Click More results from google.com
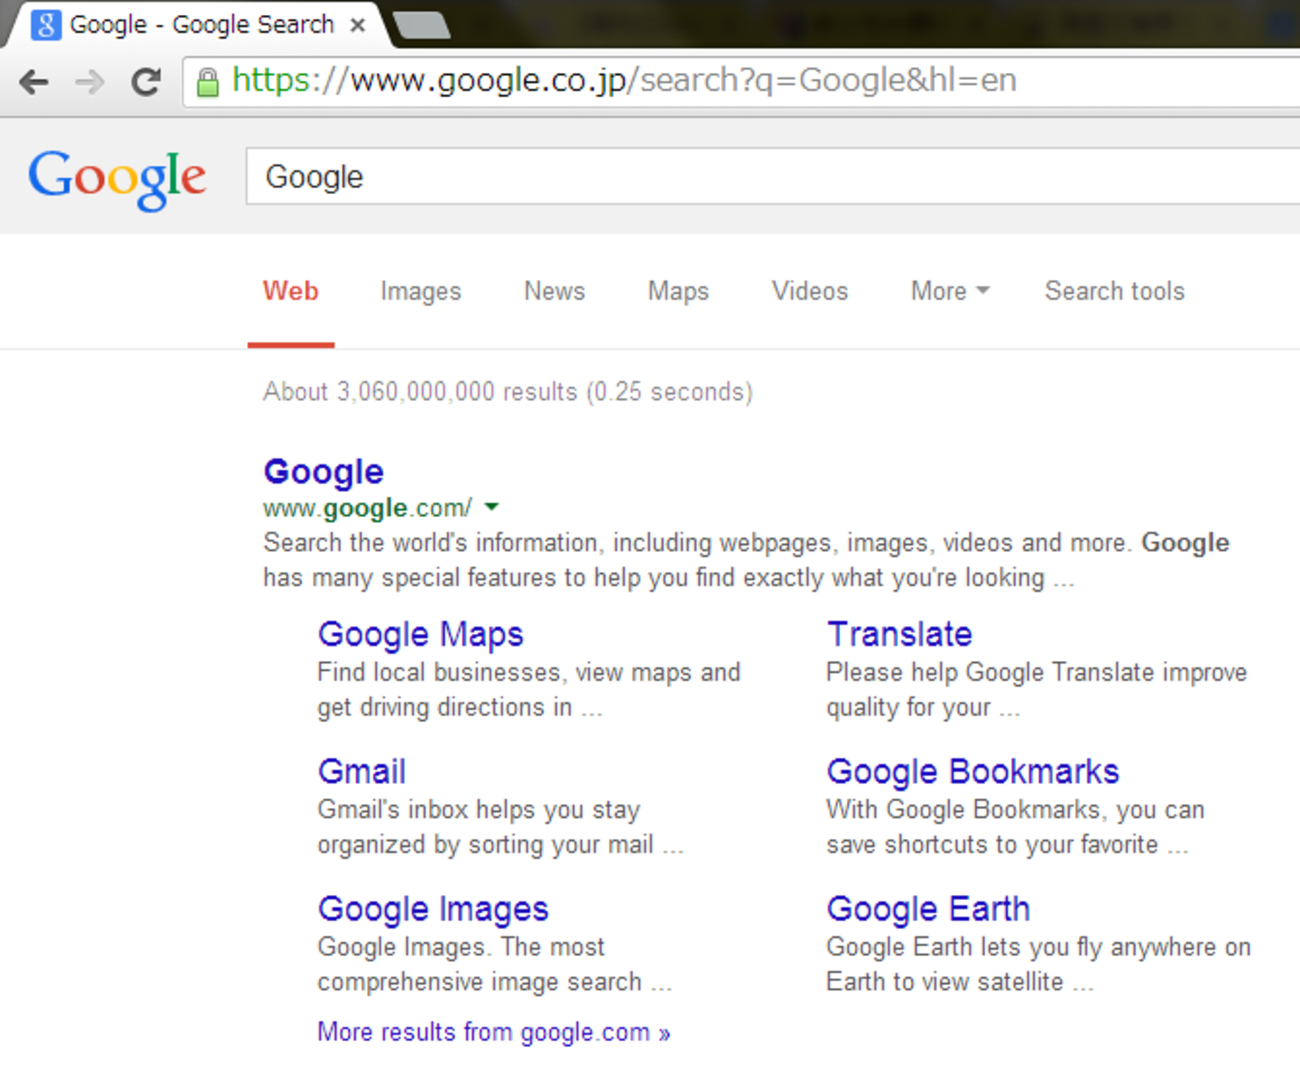 [x=494, y=1032]
